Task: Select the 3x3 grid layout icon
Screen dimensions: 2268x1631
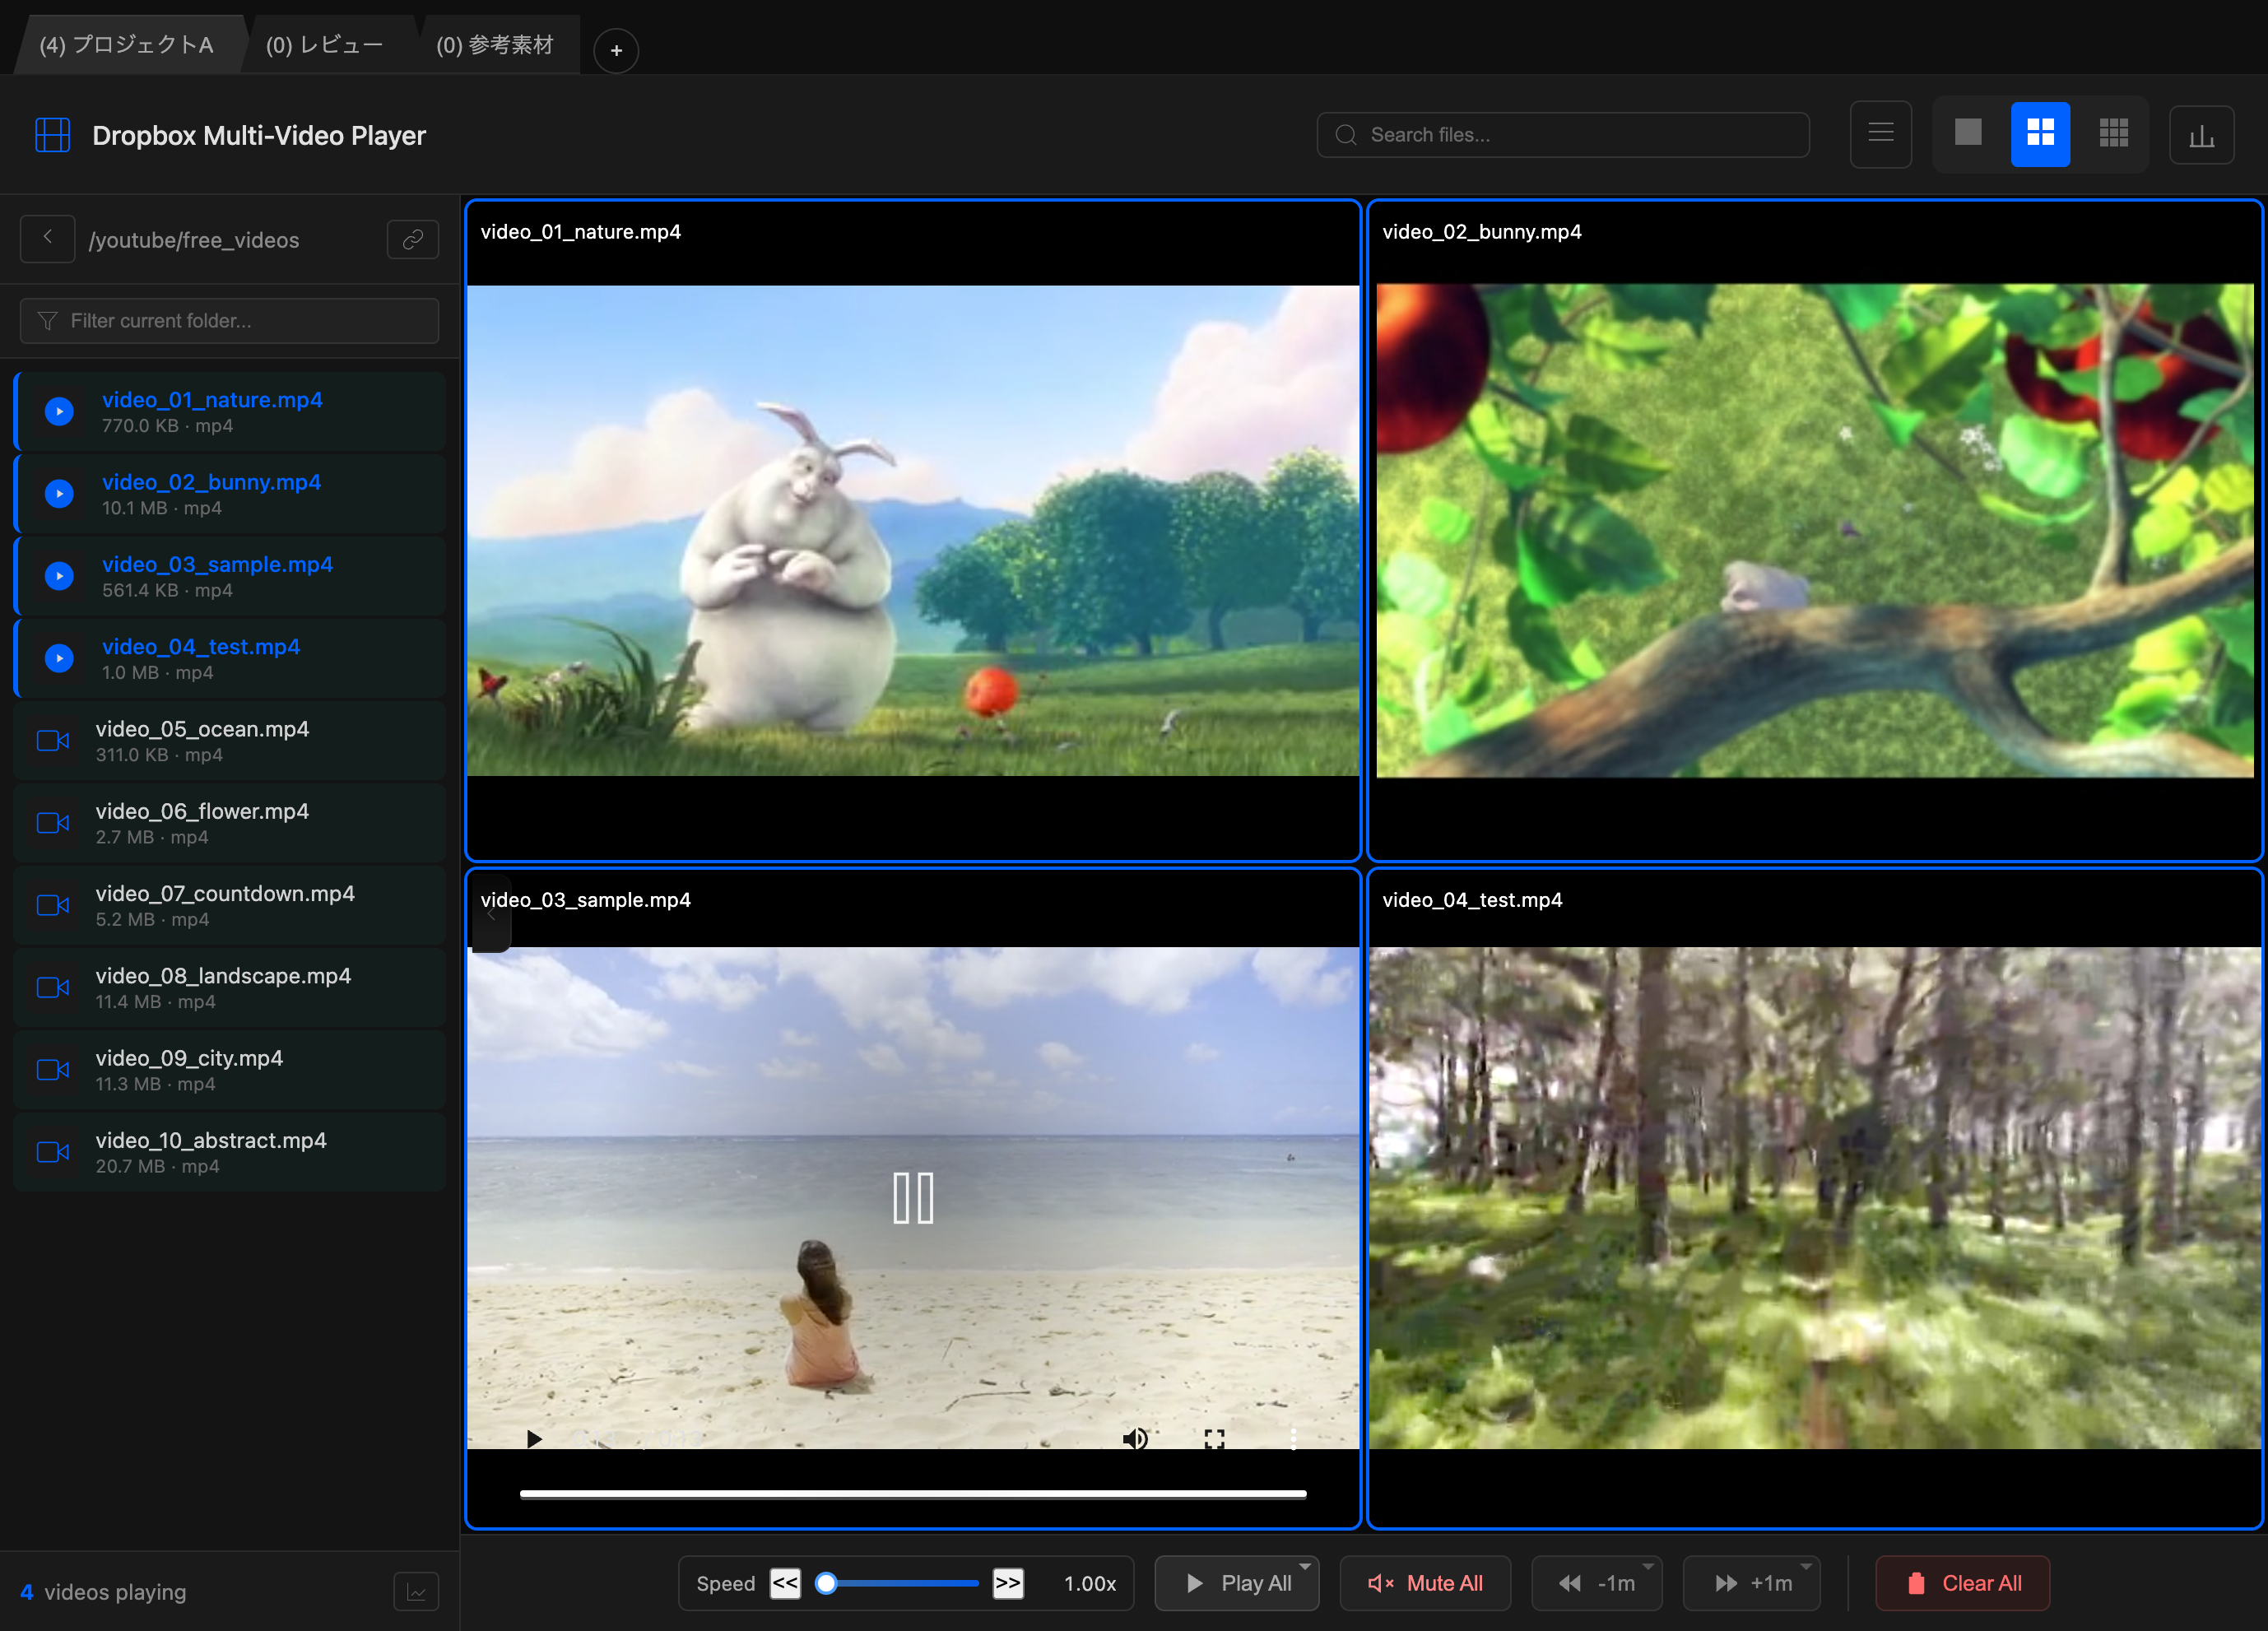Action: click(x=2113, y=133)
